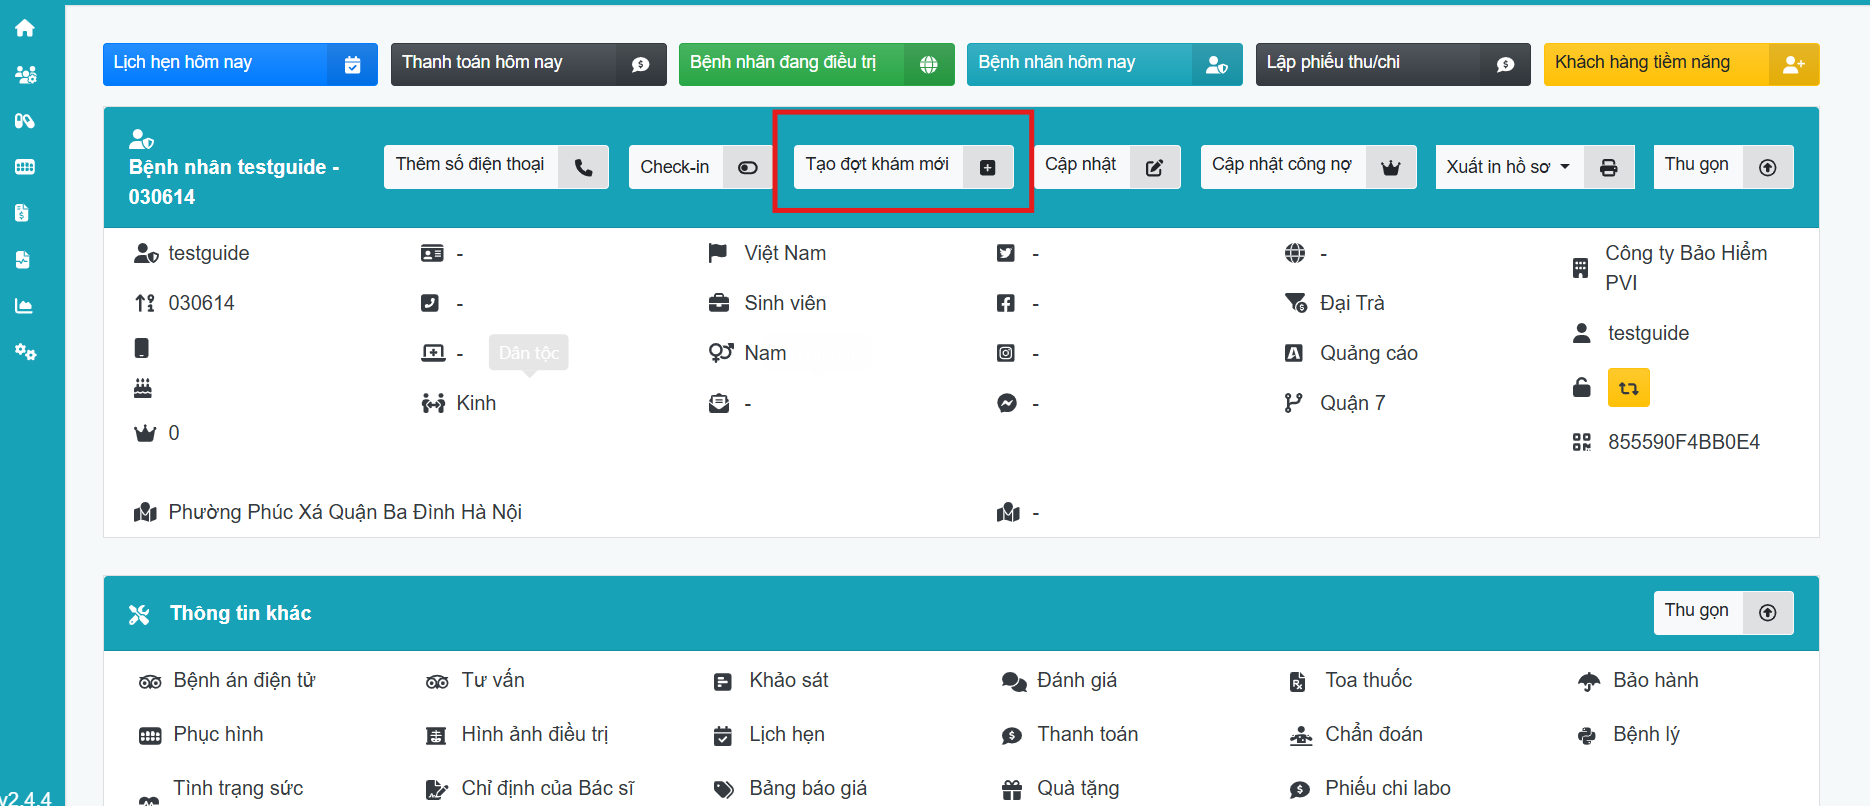This screenshot has height=806, width=1870.
Task: Click the plus icon of Tạo đợt khám mới
Action: click(987, 168)
